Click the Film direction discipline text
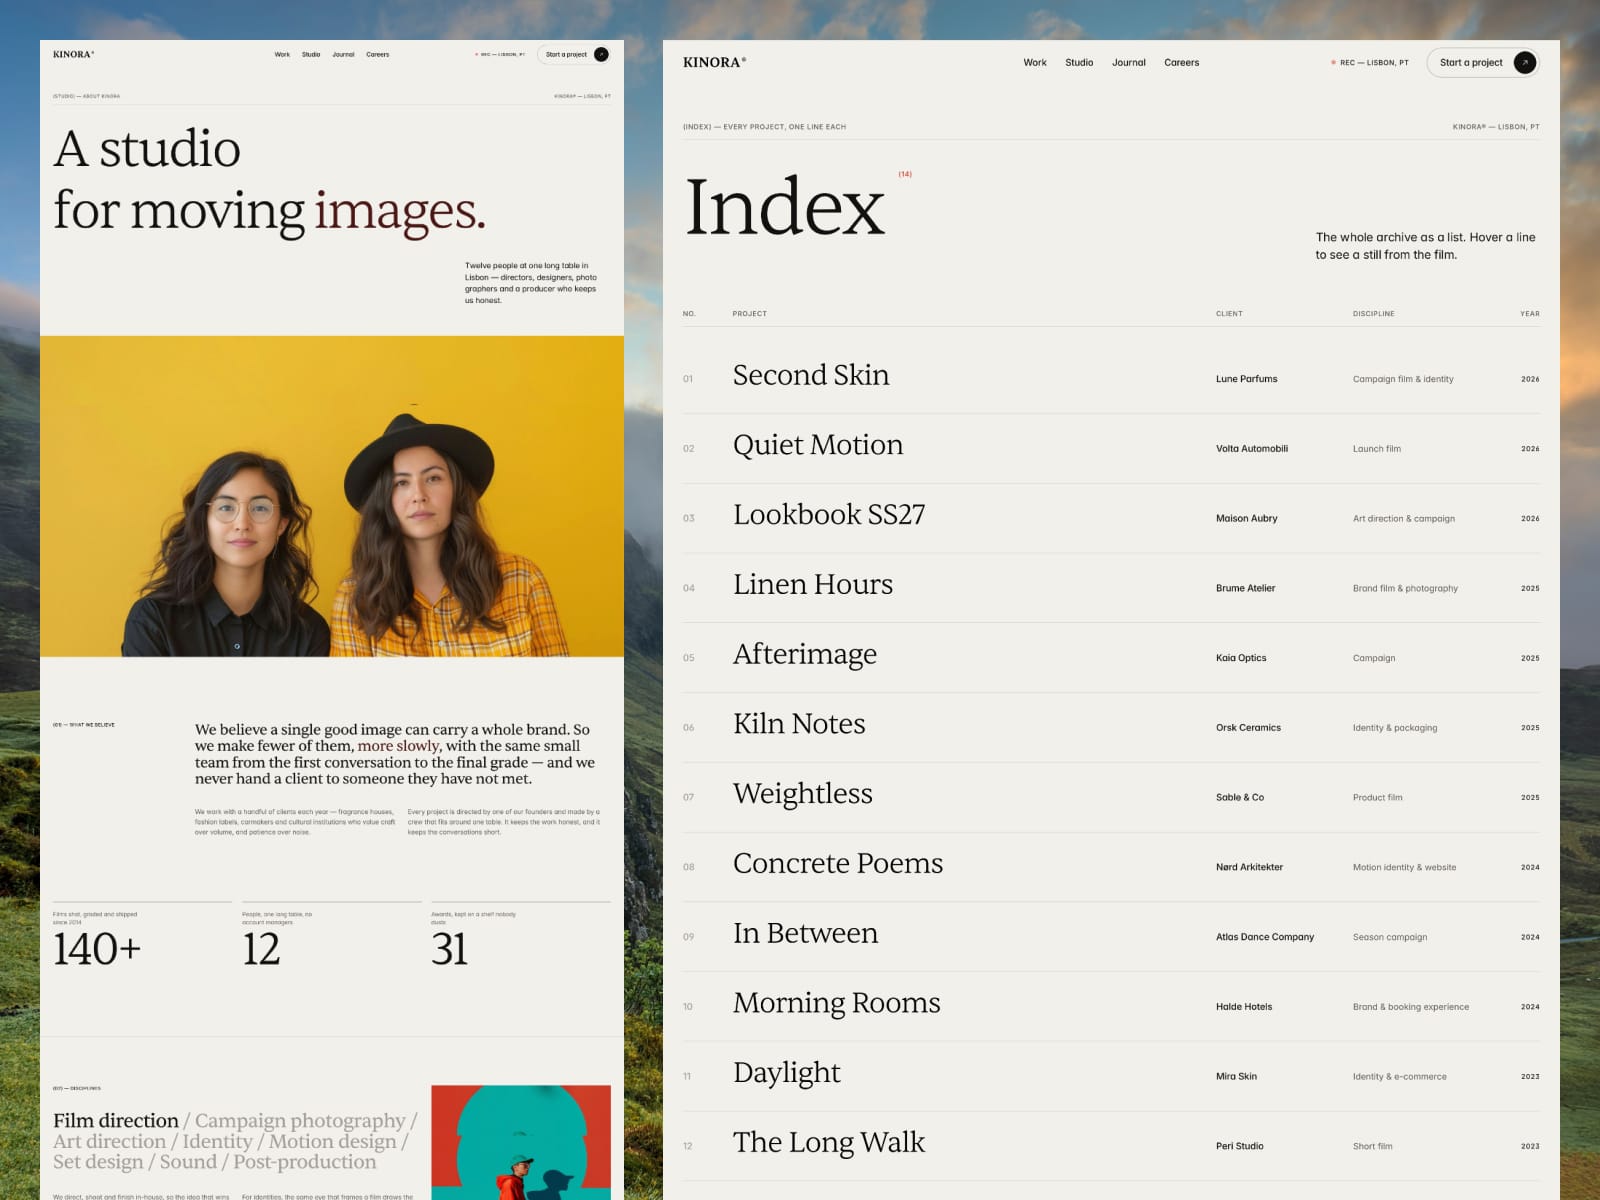This screenshot has height=1200, width=1600. point(116,1121)
